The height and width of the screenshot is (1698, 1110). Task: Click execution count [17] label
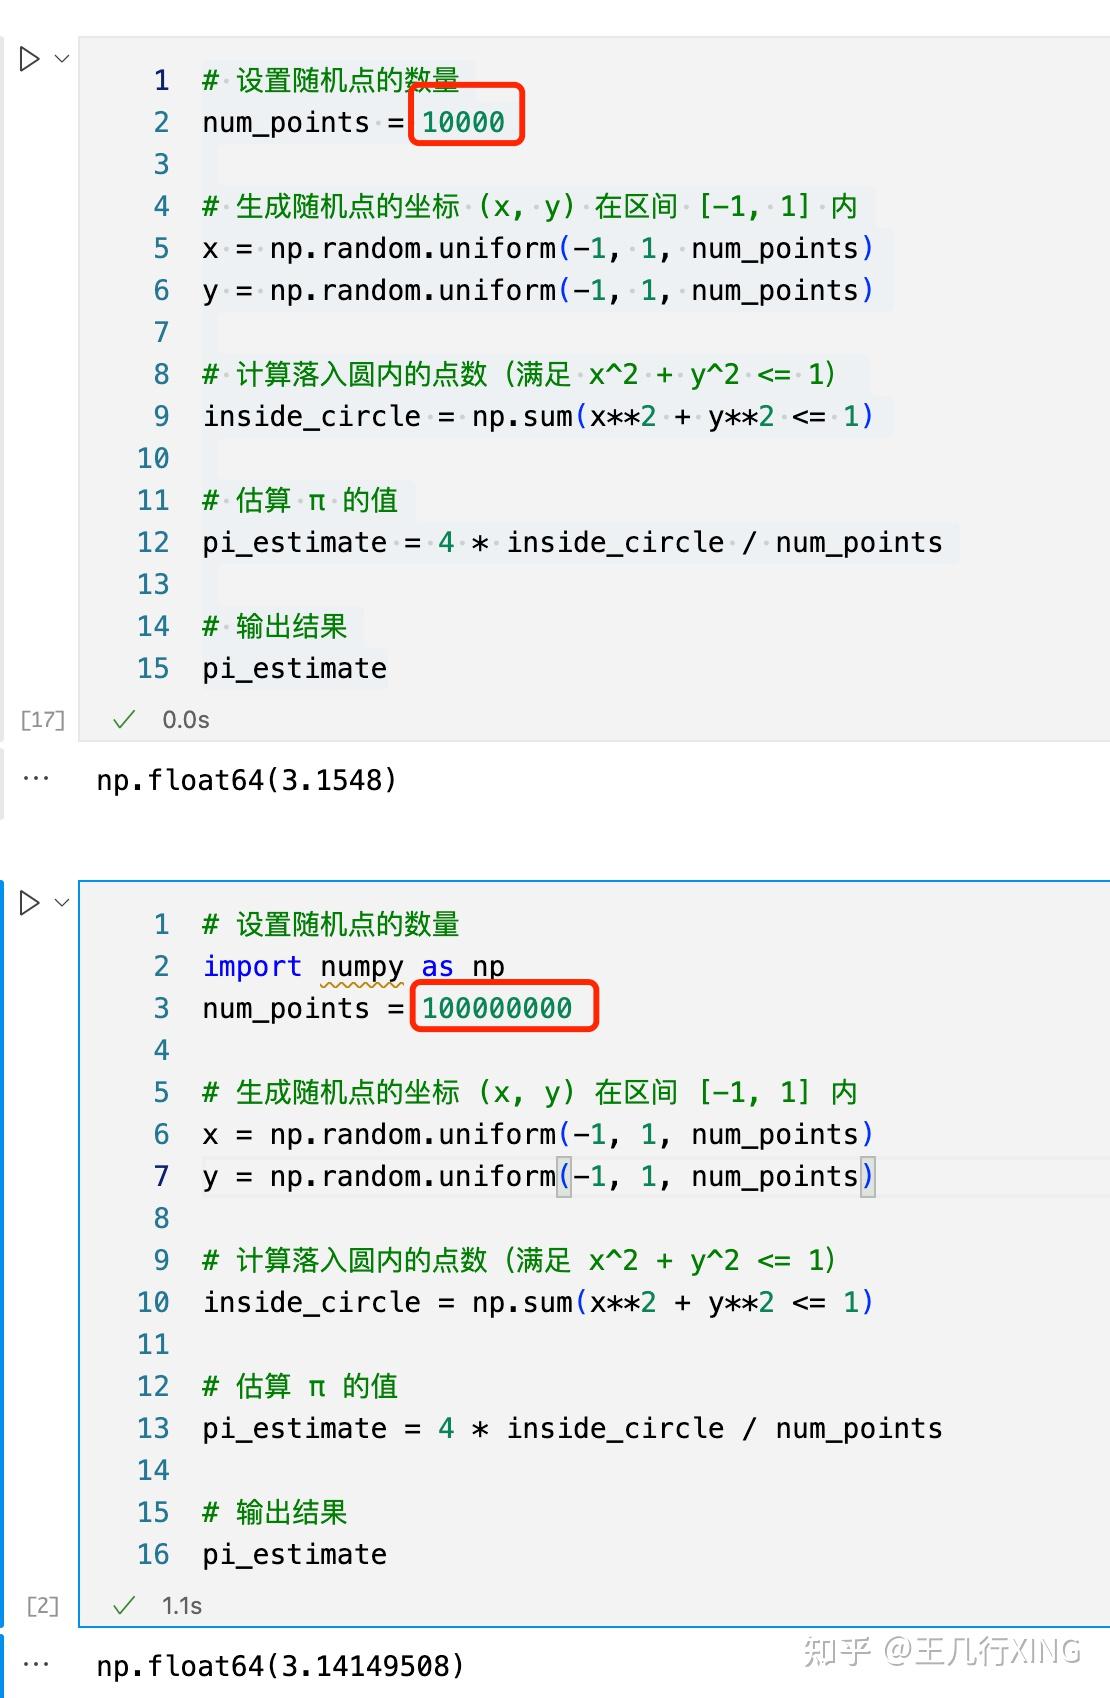(43, 720)
